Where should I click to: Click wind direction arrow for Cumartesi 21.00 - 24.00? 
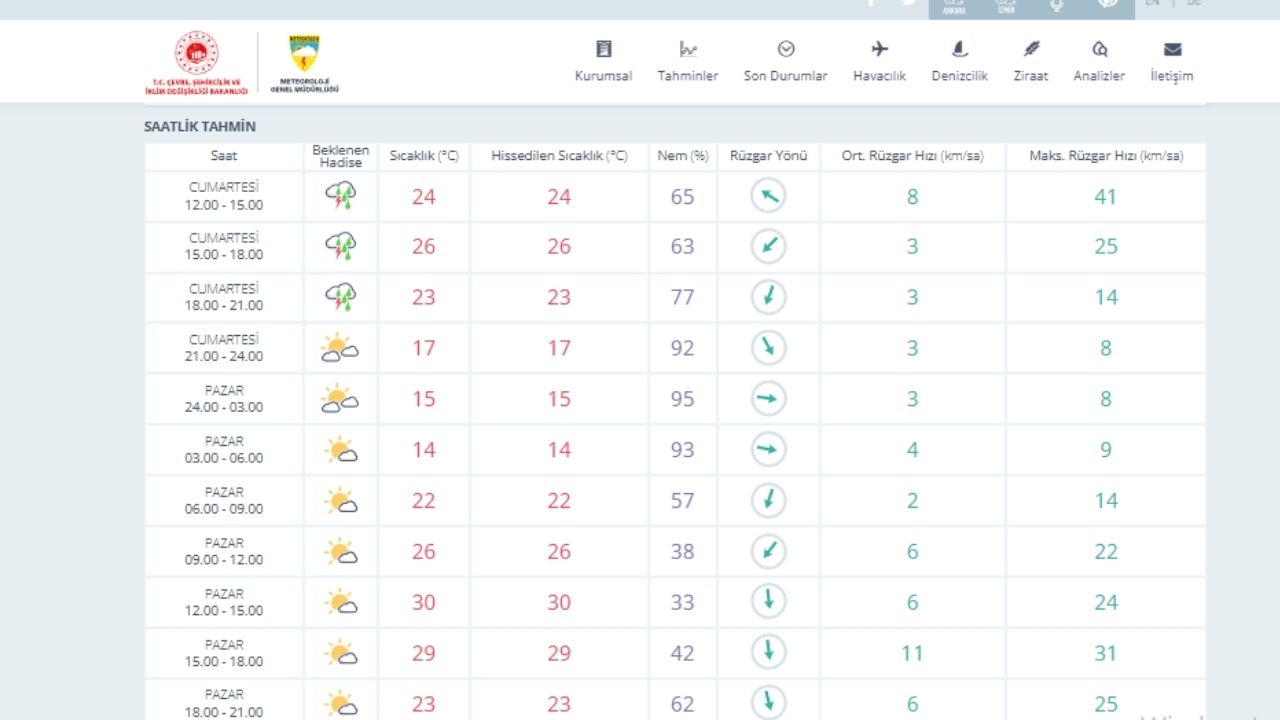768,348
